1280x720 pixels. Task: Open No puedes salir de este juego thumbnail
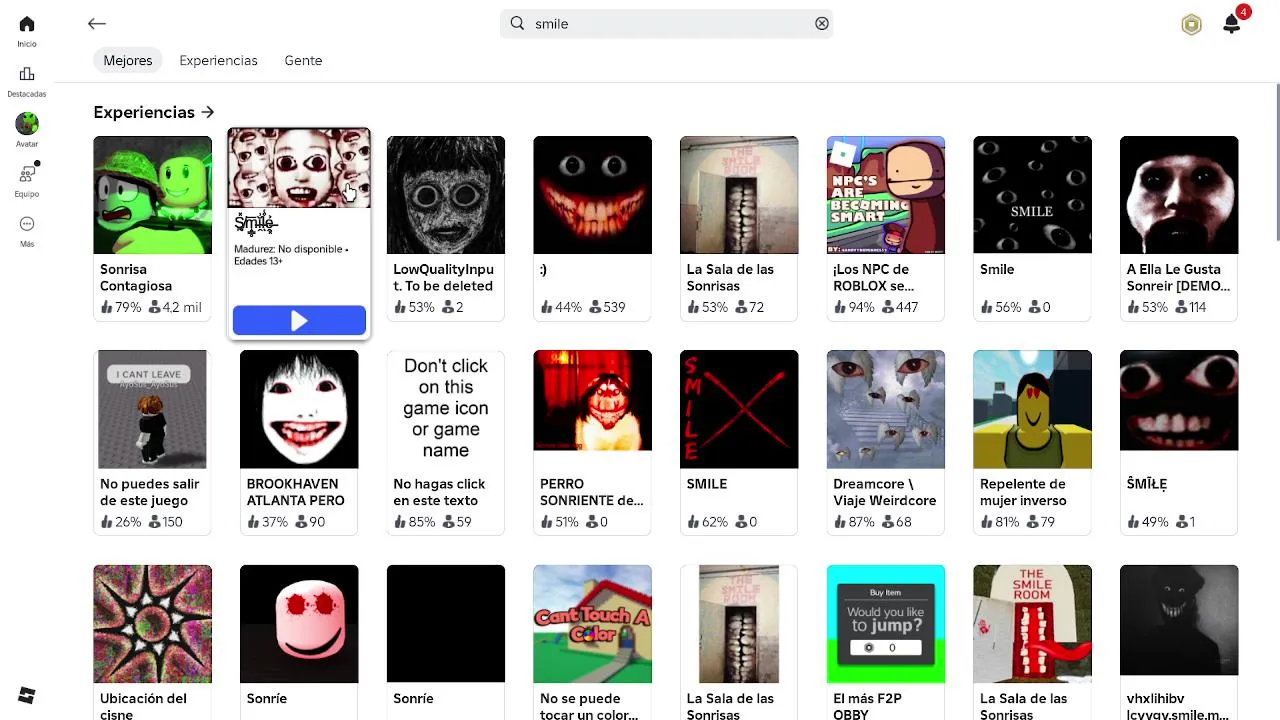(153, 409)
